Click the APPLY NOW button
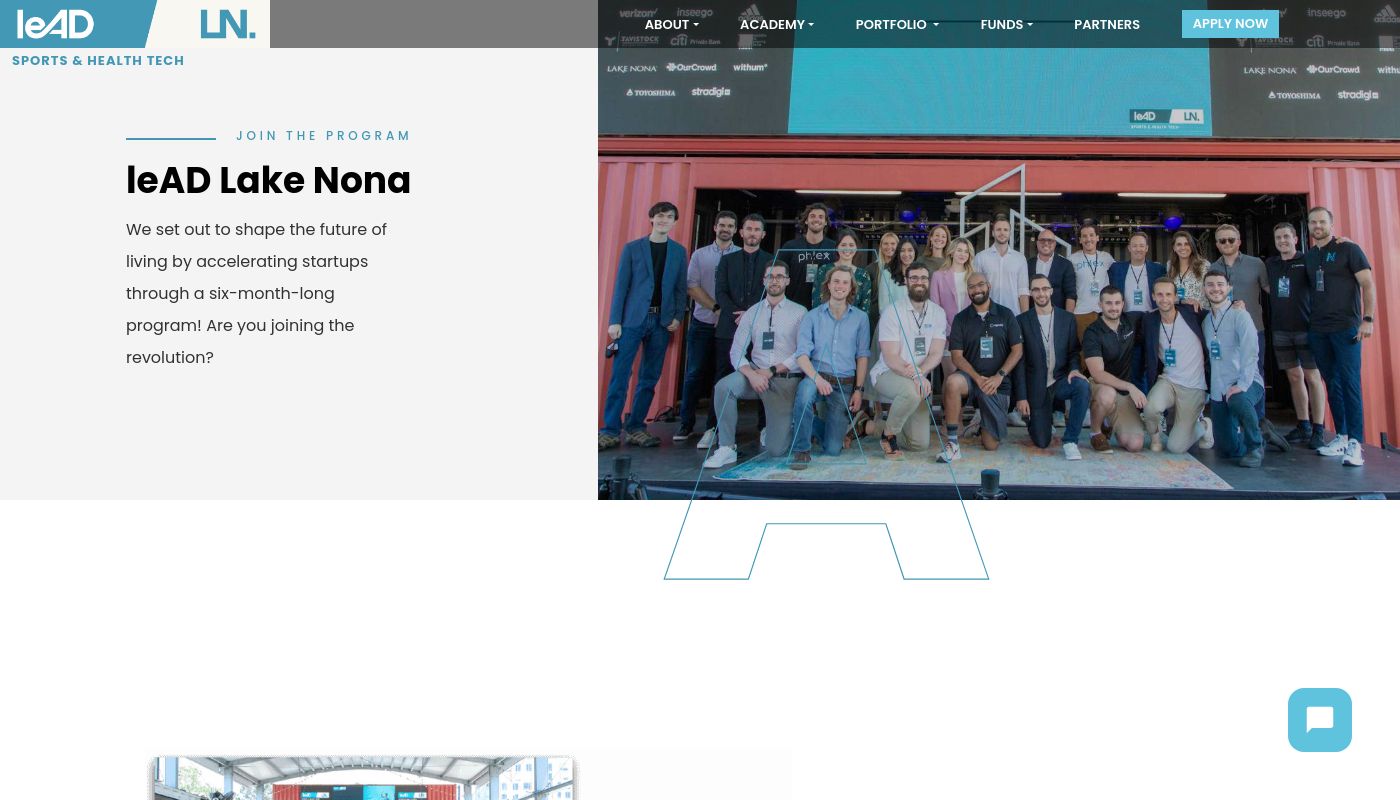The height and width of the screenshot is (800, 1400). [1230, 24]
